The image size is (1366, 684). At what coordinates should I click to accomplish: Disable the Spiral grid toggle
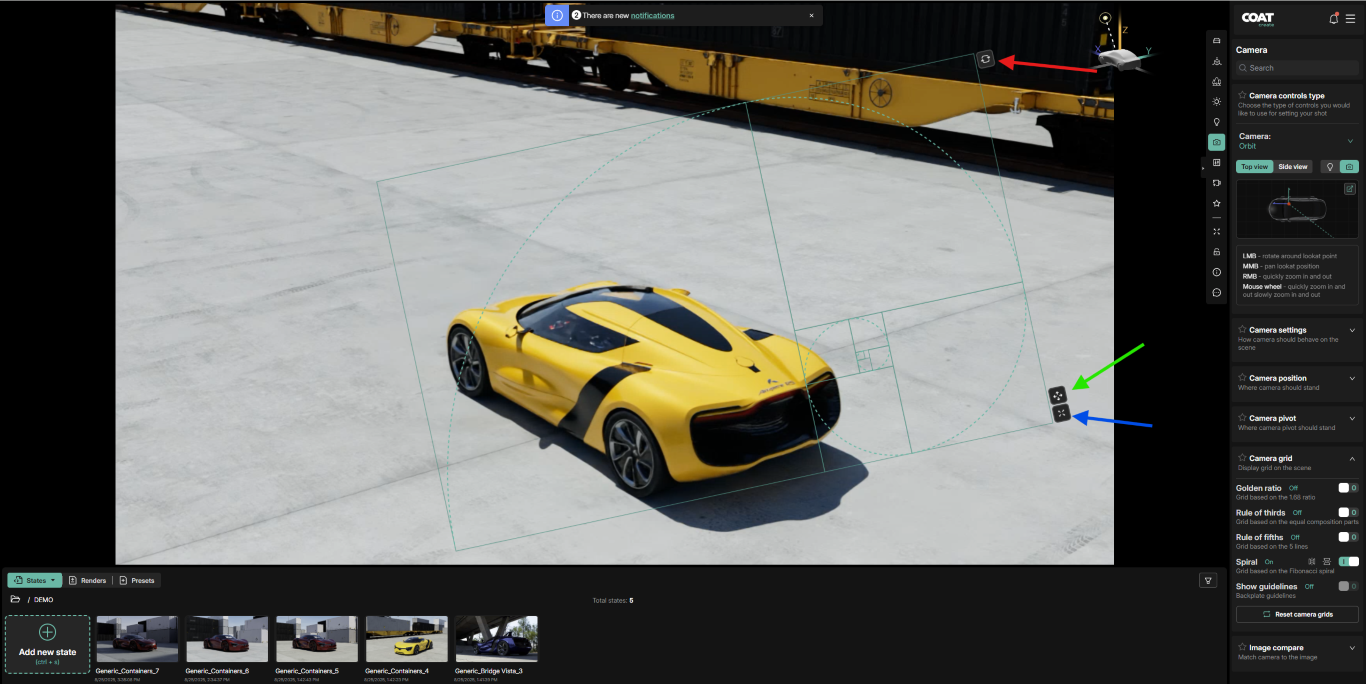pos(1348,562)
